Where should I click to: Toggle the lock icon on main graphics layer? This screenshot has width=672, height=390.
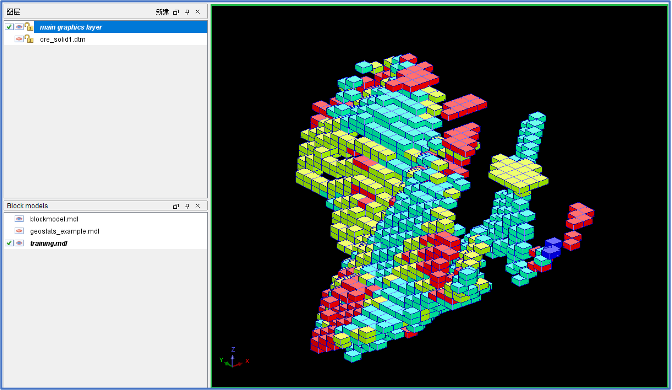[x=28, y=27]
